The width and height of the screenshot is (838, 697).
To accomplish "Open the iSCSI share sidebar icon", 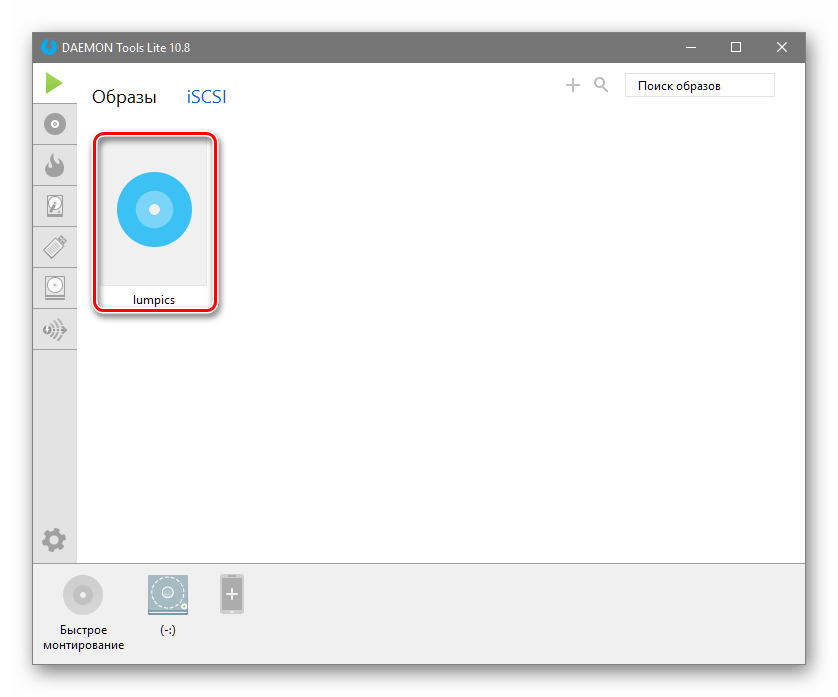I will click(x=55, y=329).
